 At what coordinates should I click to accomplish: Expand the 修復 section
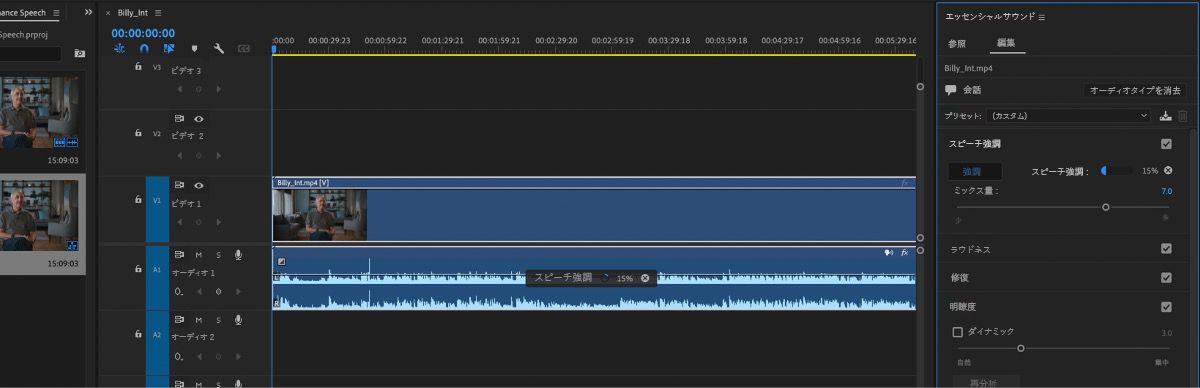tap(959, 277)
